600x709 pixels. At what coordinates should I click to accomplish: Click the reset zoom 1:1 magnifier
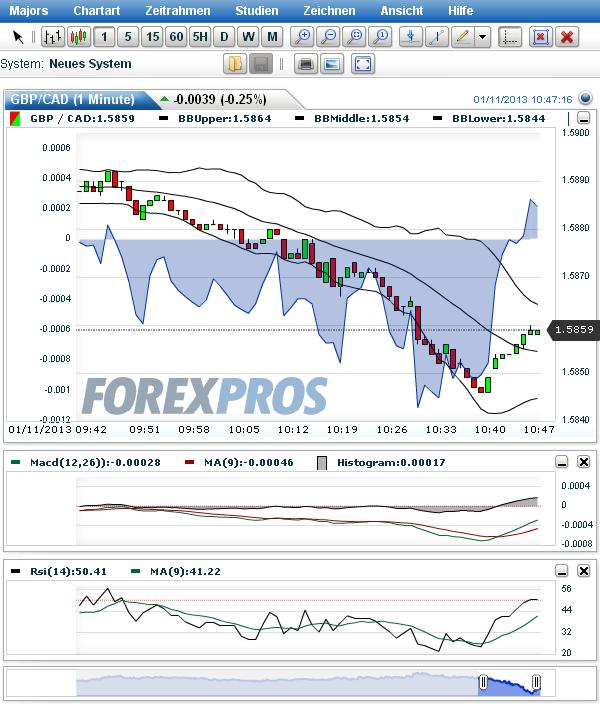(381, 37)
